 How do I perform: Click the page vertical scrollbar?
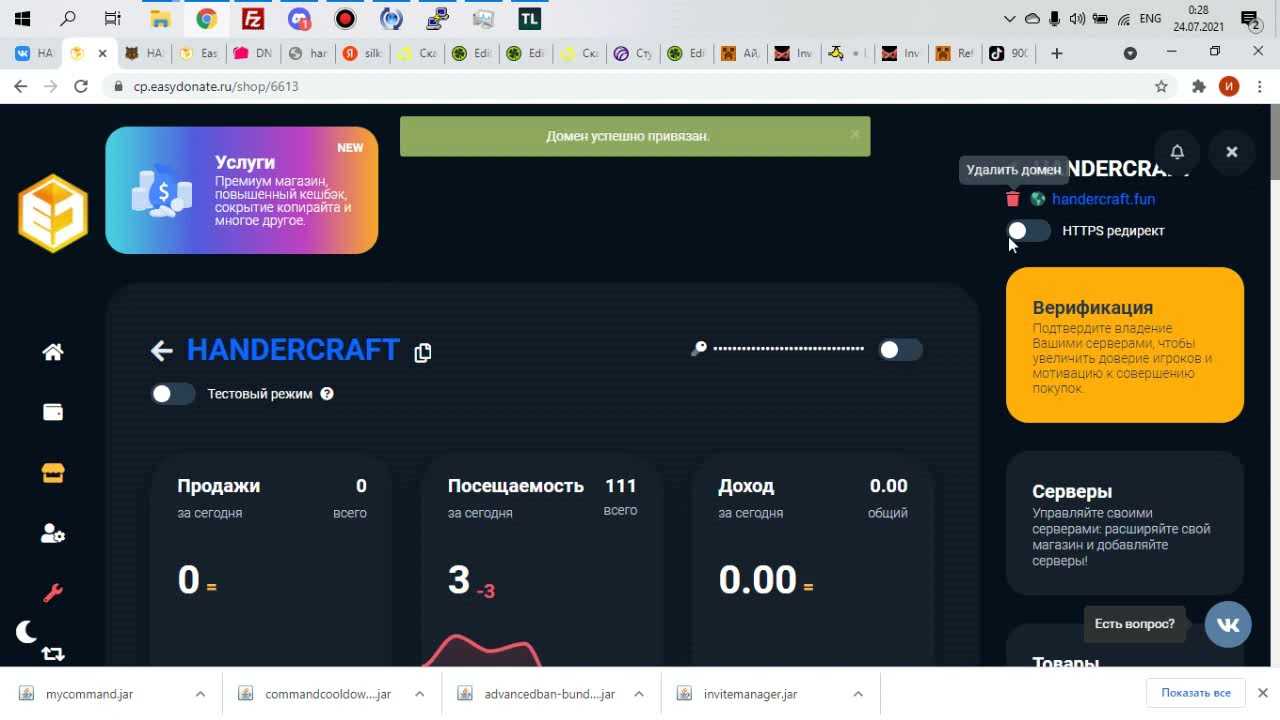click(1274, 142)
